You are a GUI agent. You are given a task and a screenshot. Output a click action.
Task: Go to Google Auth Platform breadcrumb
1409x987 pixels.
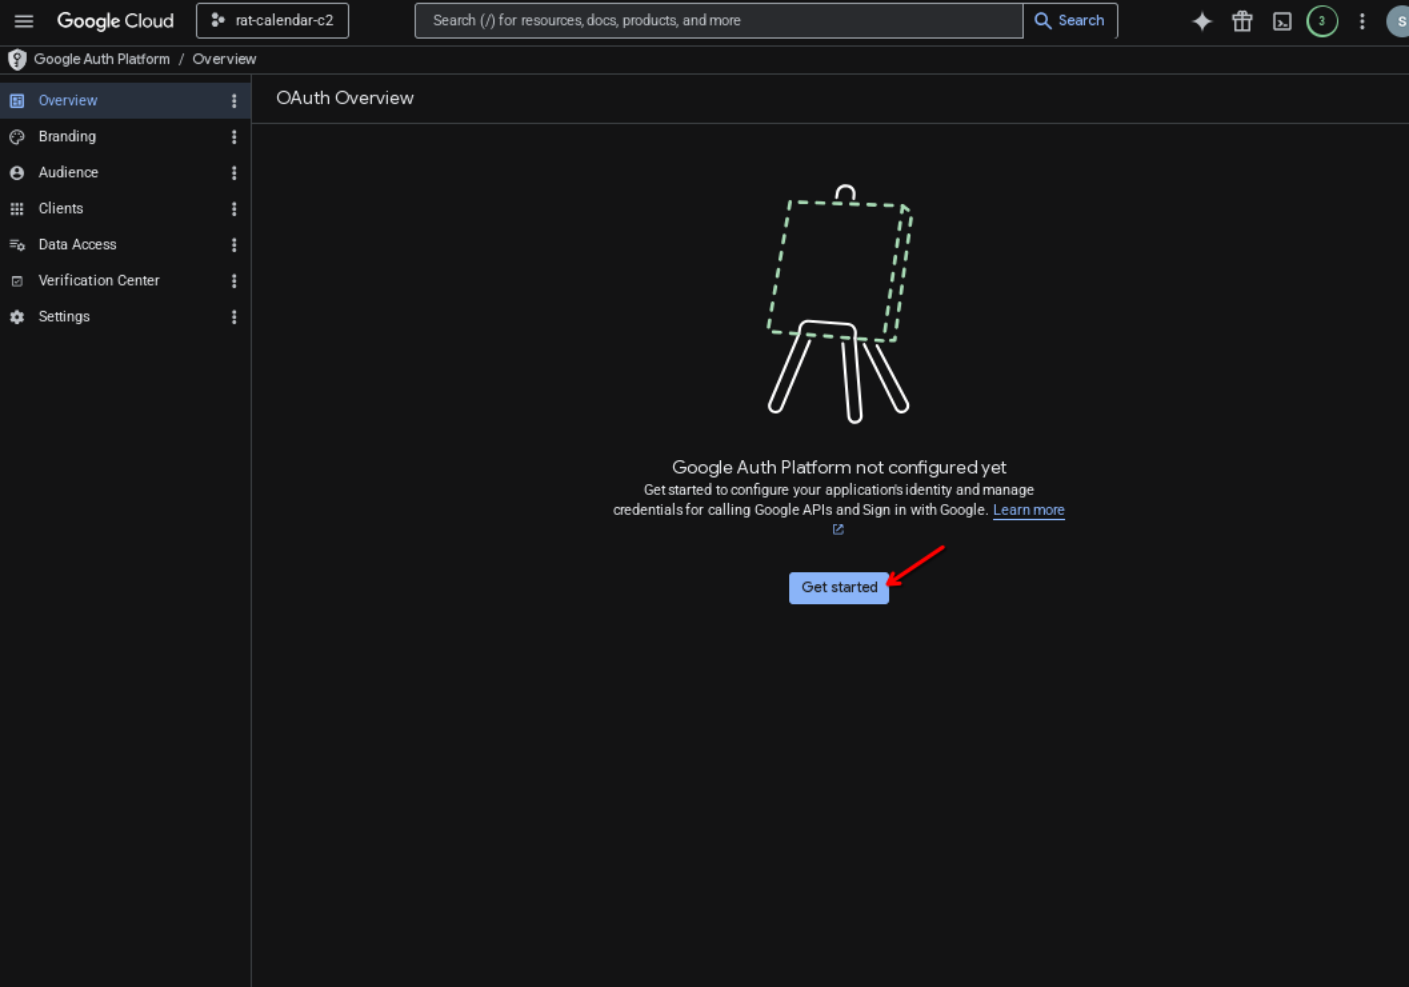[x=102, y=59]
